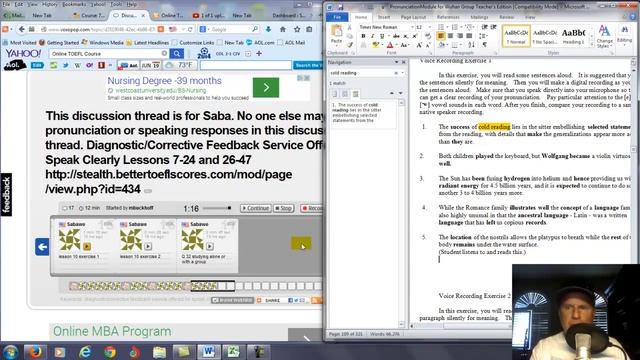This screenshot has height=360, width=640.
Task: Switch to the References ribbon tab
Action: click(448, 17)
